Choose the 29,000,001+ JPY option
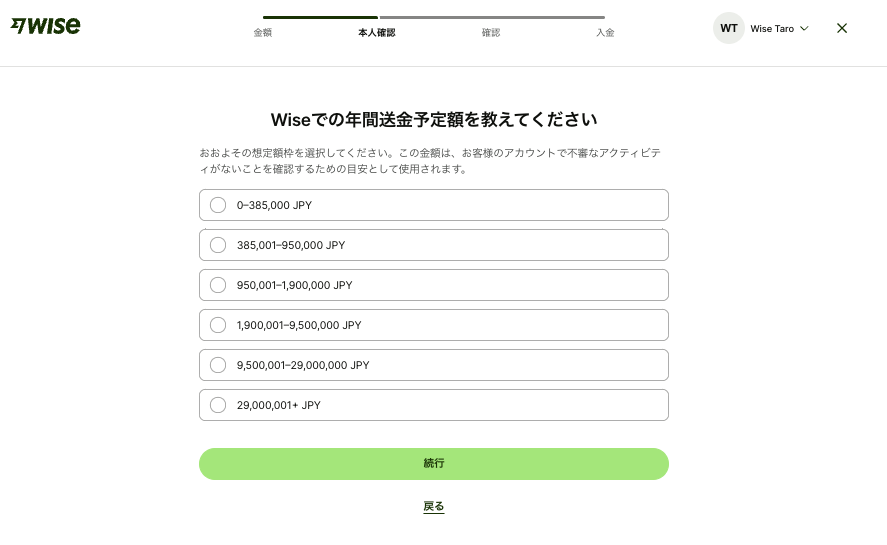This screenshot has height=545, width=887. pyautogui.click(x=218, y=405)
